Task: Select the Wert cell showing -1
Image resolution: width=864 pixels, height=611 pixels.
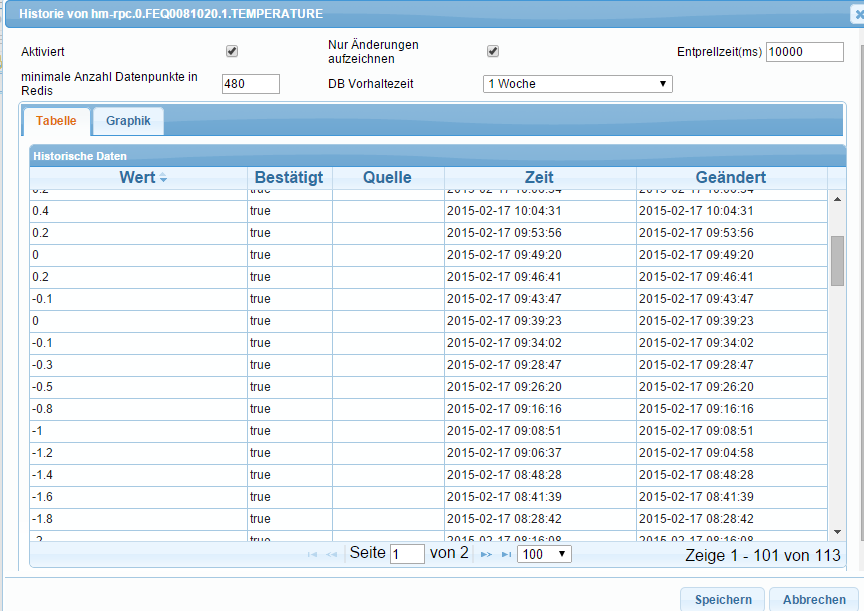Action: [x=138, y=431]
